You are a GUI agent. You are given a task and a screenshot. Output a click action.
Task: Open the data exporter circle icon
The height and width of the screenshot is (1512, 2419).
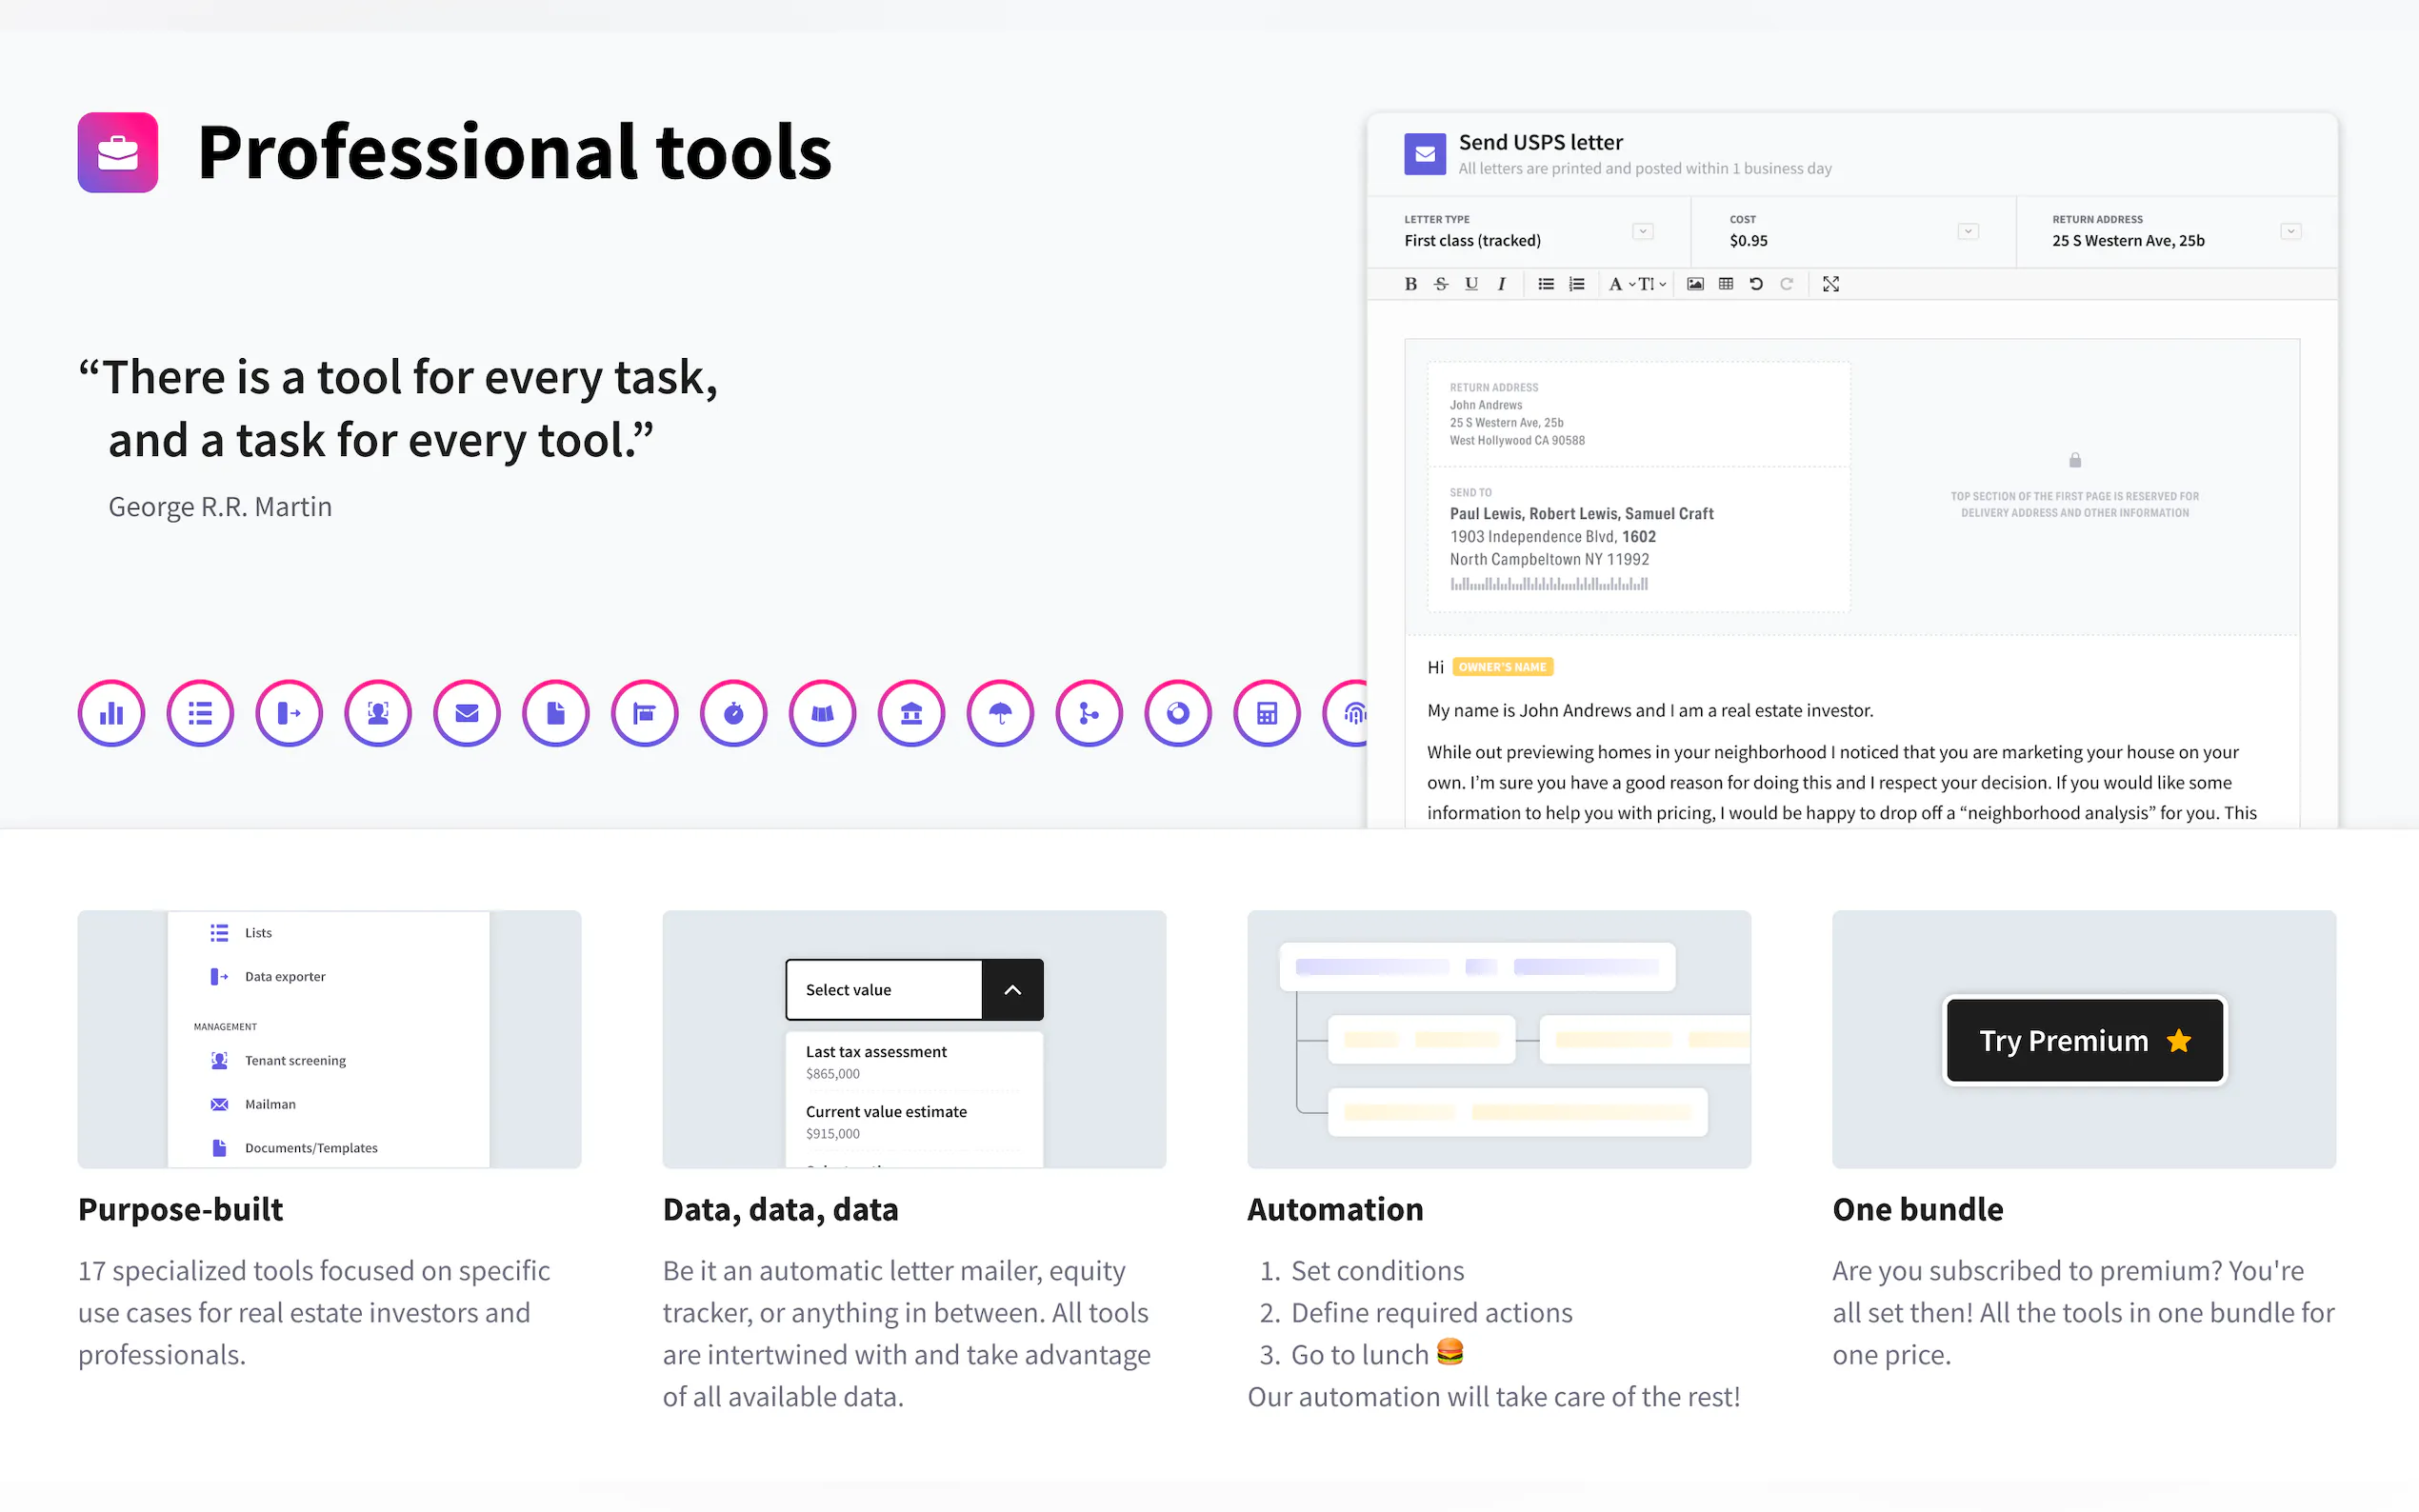tap(289, 713)
